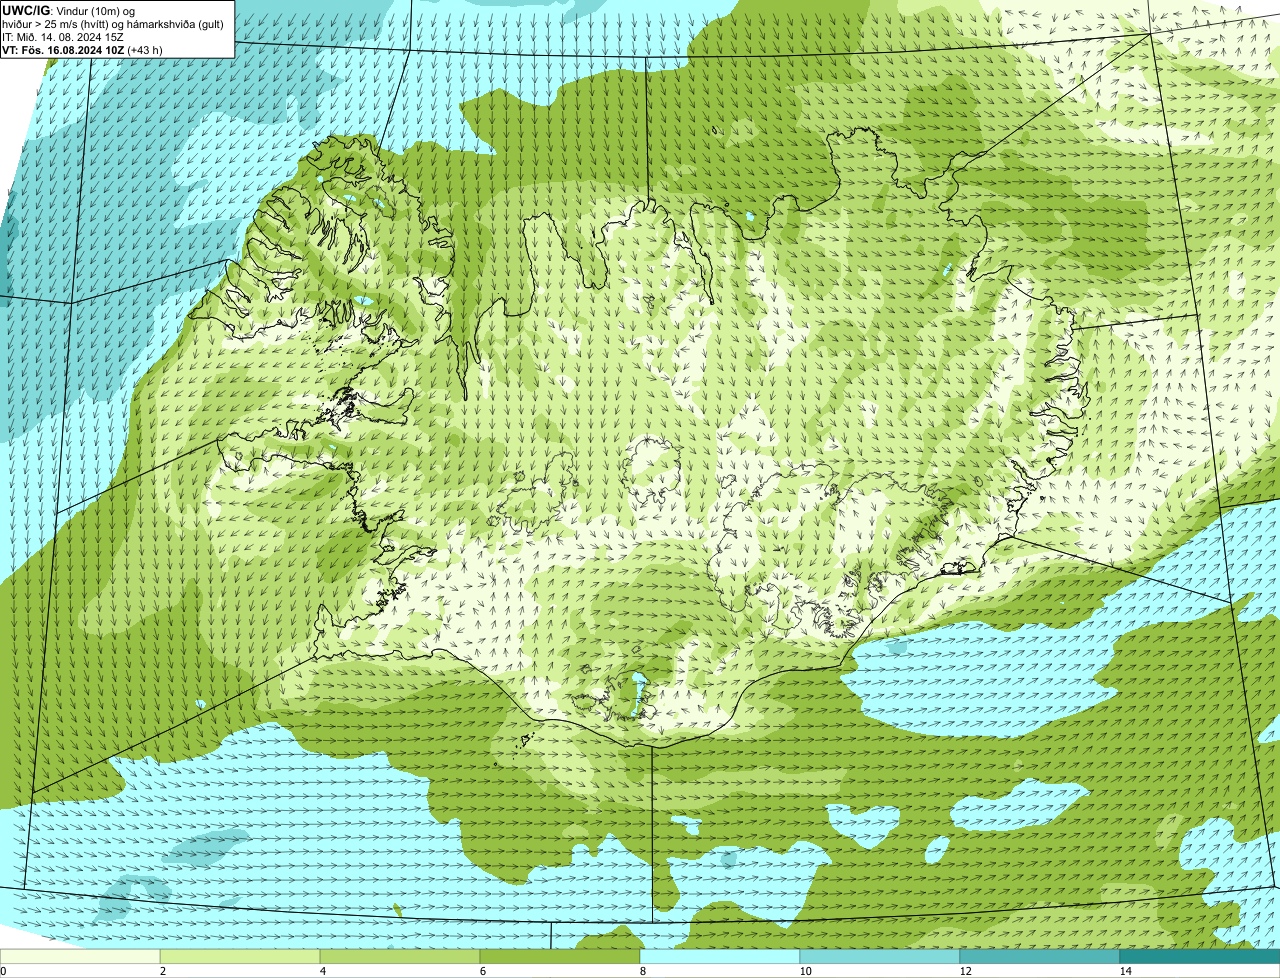Screen dimensions: 1280x978
Task: Click the '2' label on the legend scale
Action: [x=162, y=971]
